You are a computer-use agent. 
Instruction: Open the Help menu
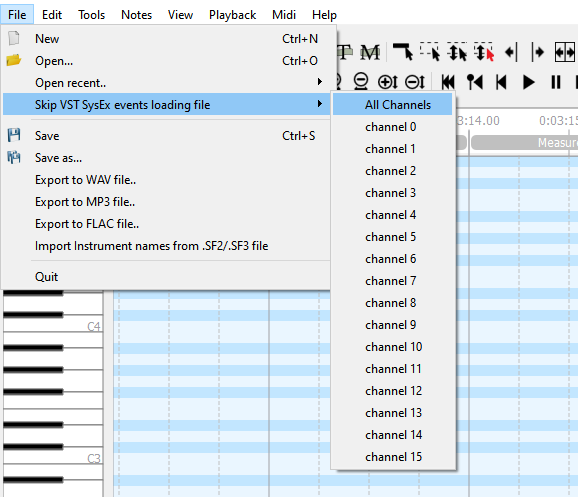[x=324, y=15]
